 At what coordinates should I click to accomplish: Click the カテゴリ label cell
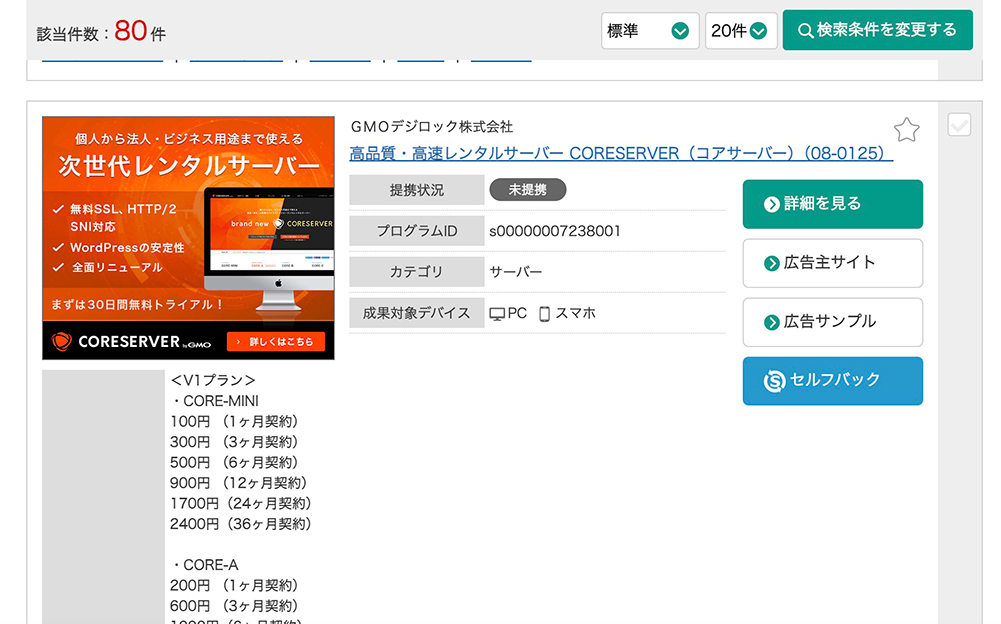pyautogui.click(x=417, y=272)
